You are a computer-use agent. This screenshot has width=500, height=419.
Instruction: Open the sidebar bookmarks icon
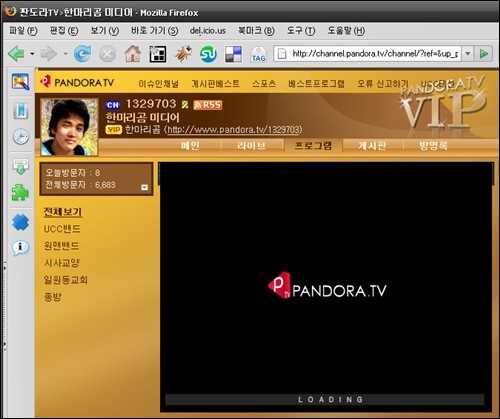(20, 110)
